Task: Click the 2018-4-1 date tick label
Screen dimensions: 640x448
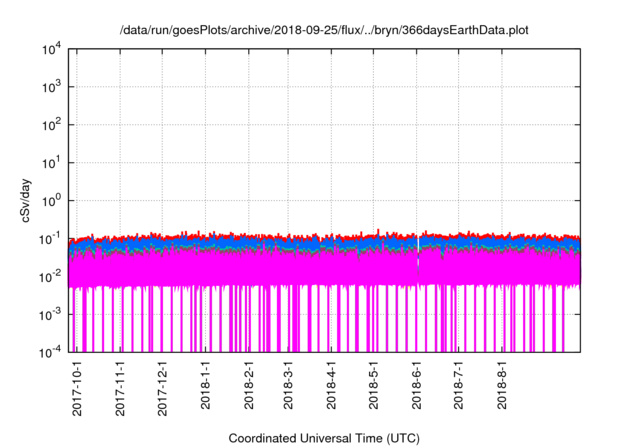Action: (331, 384)
